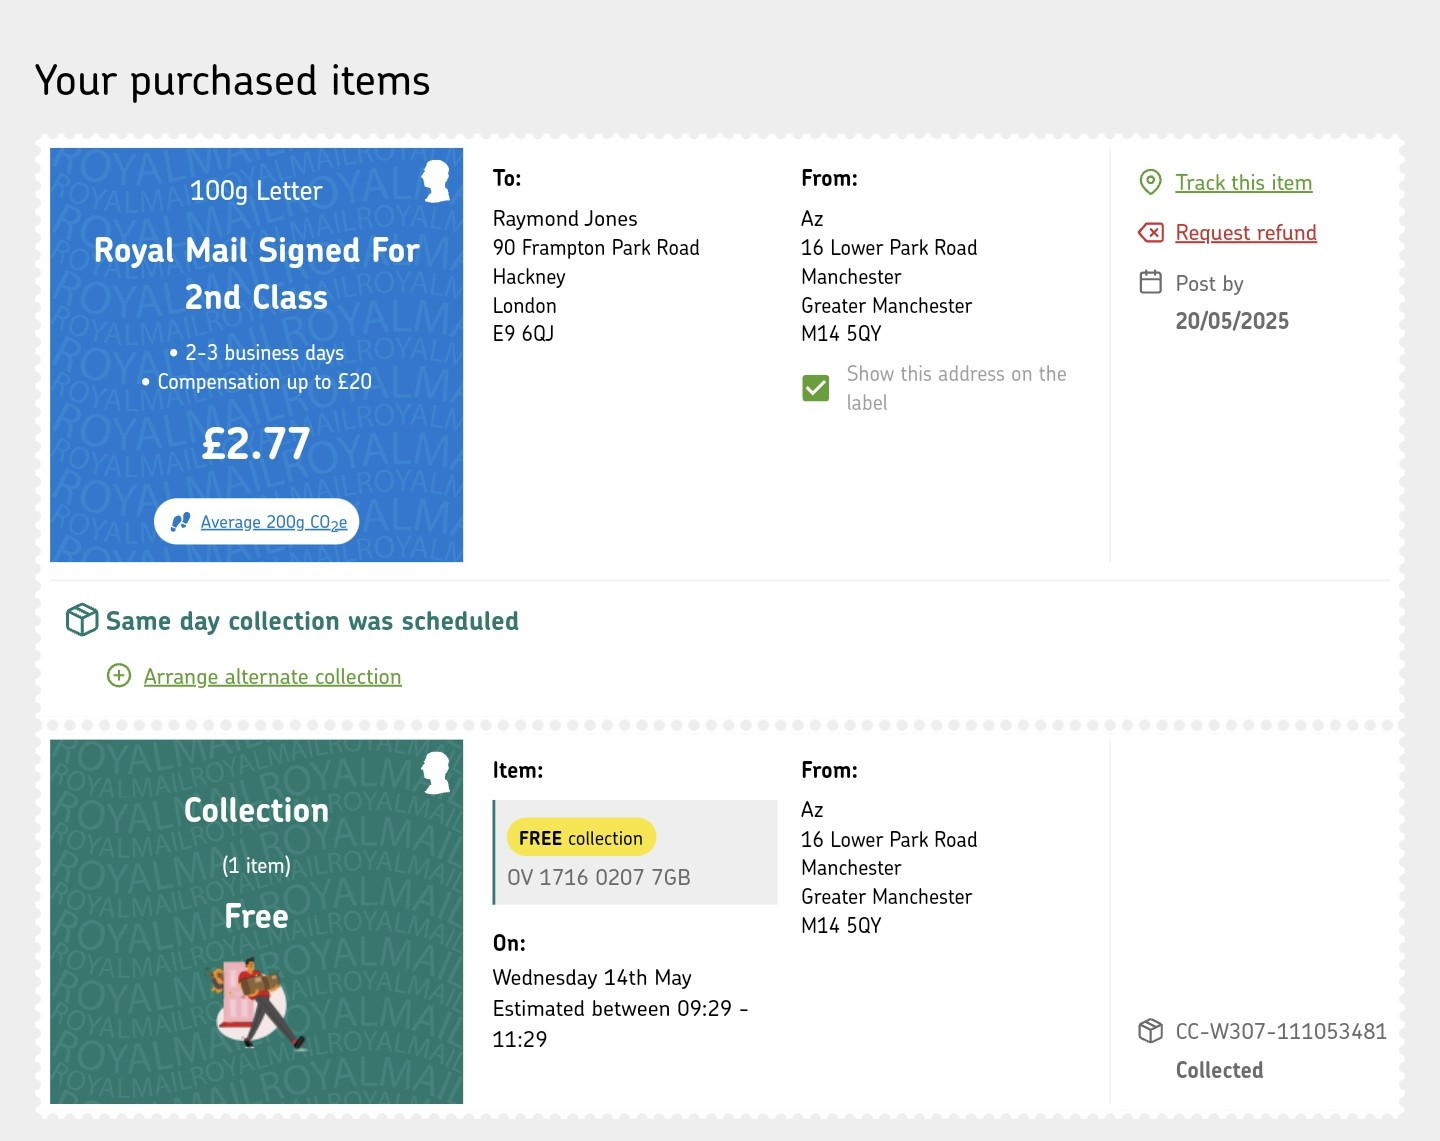This screenshot has height=1141, width=1440.
Task: Click the Estimated between 09:29 - 11:29 text
Action: tap(621, 1024)
